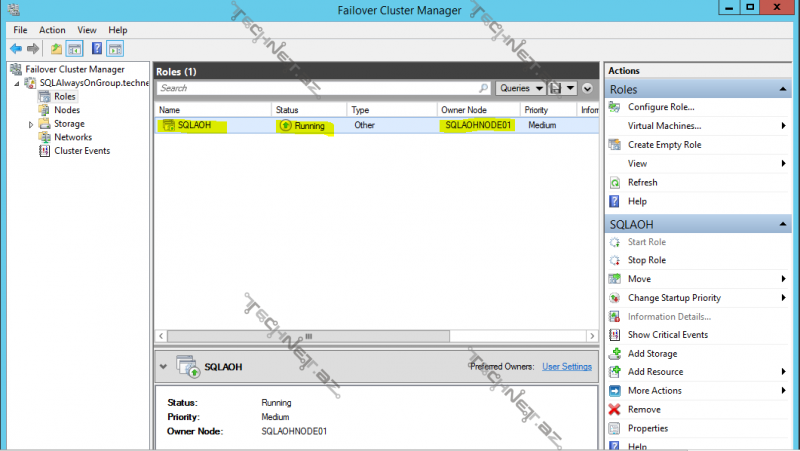Click the Add Storage icon
Image resolution: width=800 pixels, height=451 pixels.
click(x=615, y=354)
